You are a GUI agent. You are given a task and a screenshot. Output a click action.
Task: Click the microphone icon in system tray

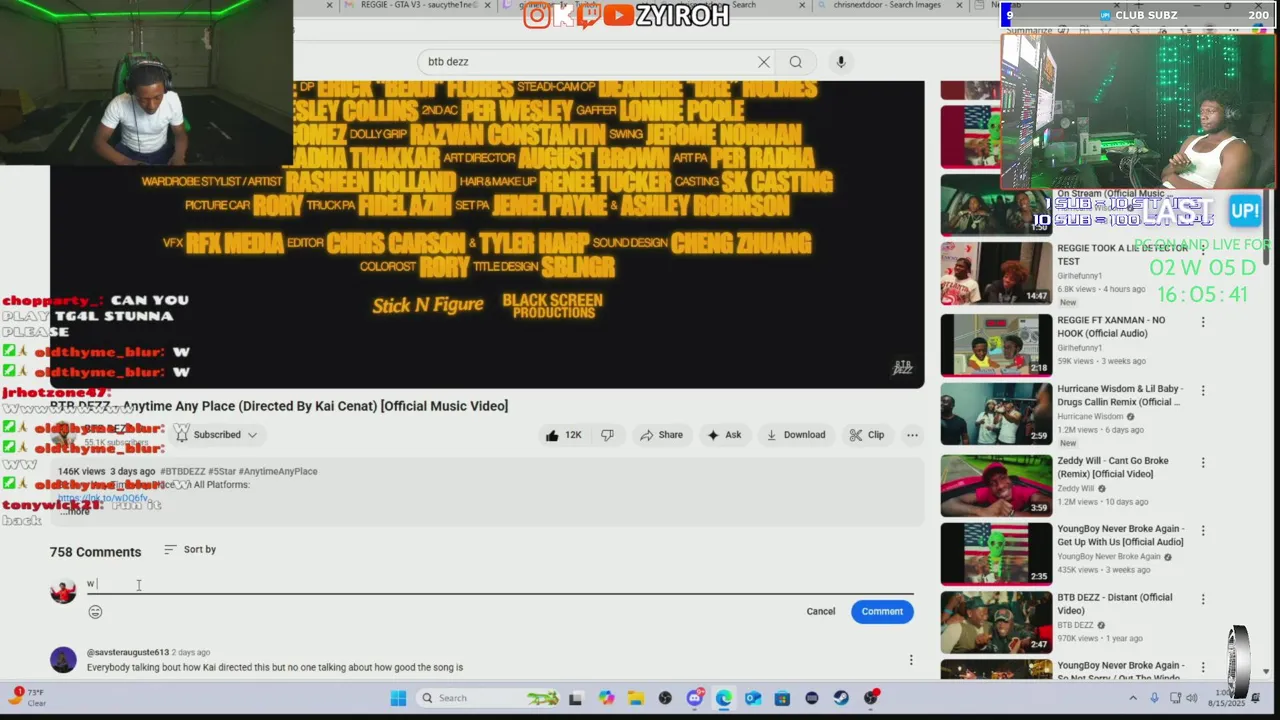tap(1154, 698)
